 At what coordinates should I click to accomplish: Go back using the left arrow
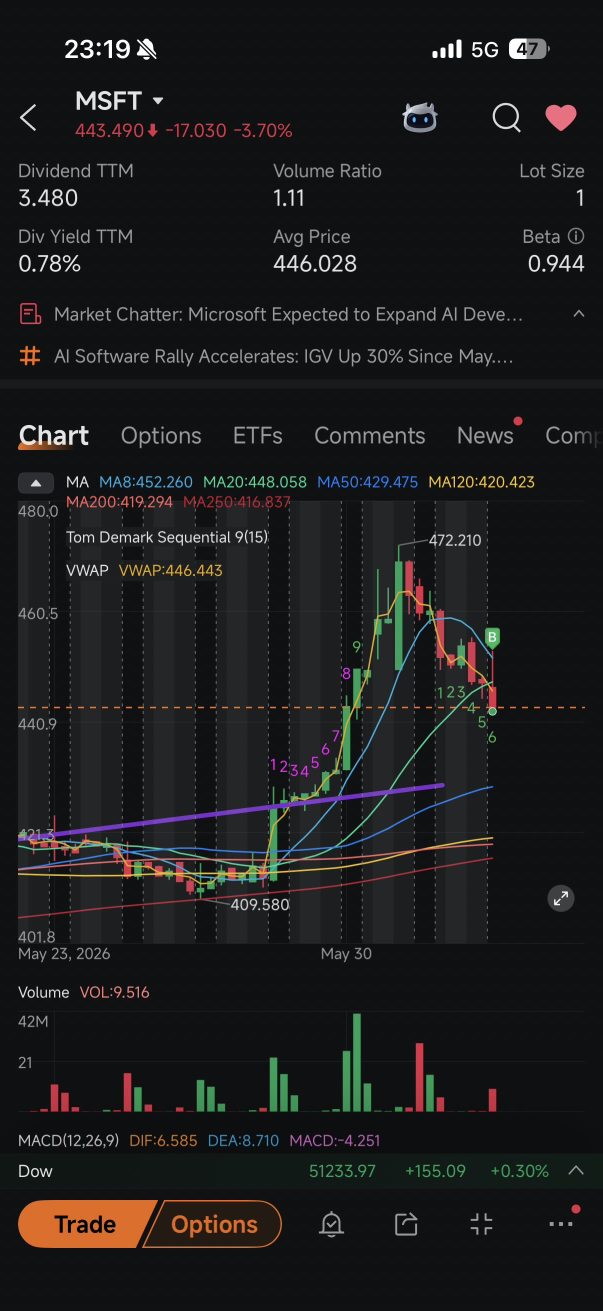pos(28,118)
